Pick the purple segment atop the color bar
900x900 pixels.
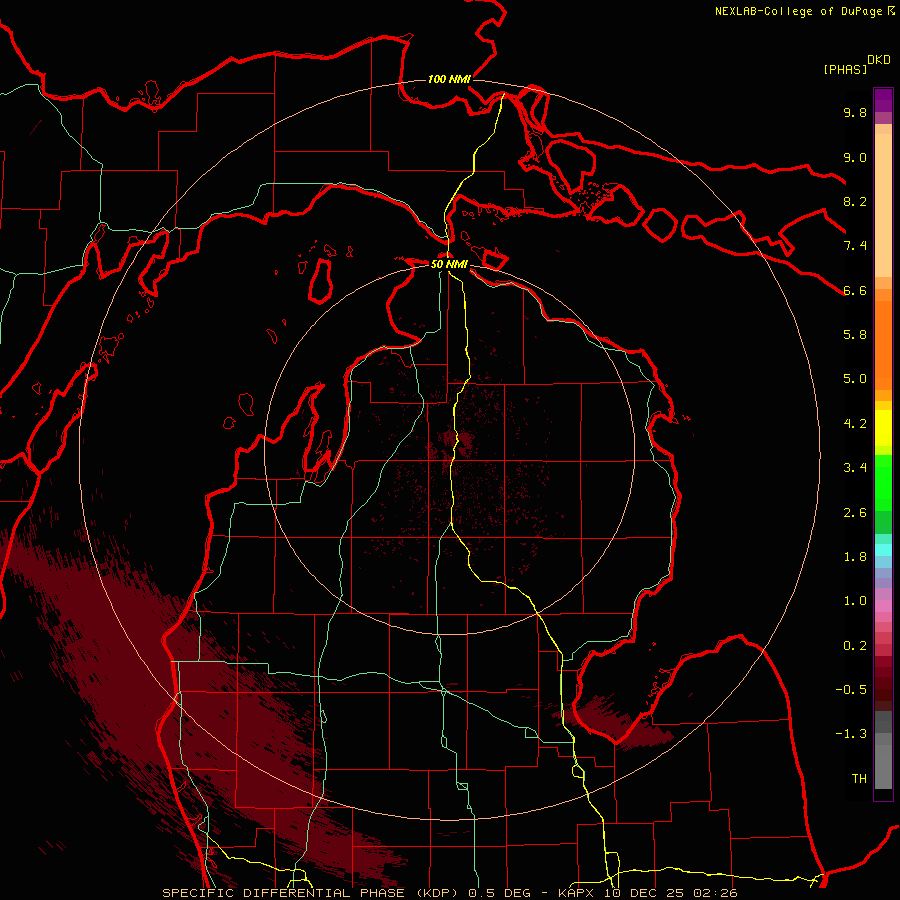tap(883, 100)
